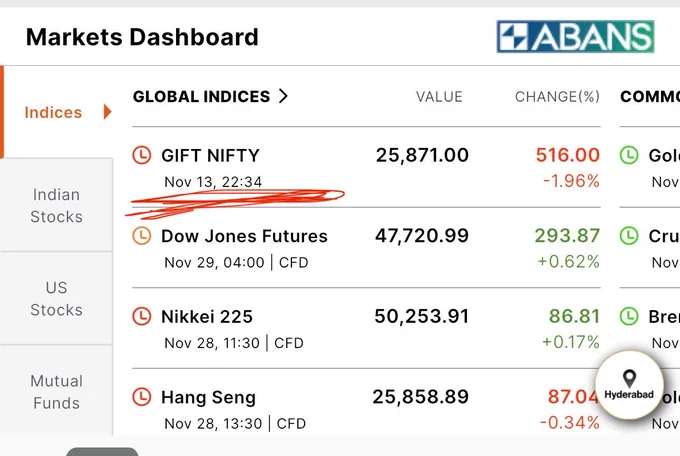Click the Hang Seng clock icon

(x=141, y=397)
